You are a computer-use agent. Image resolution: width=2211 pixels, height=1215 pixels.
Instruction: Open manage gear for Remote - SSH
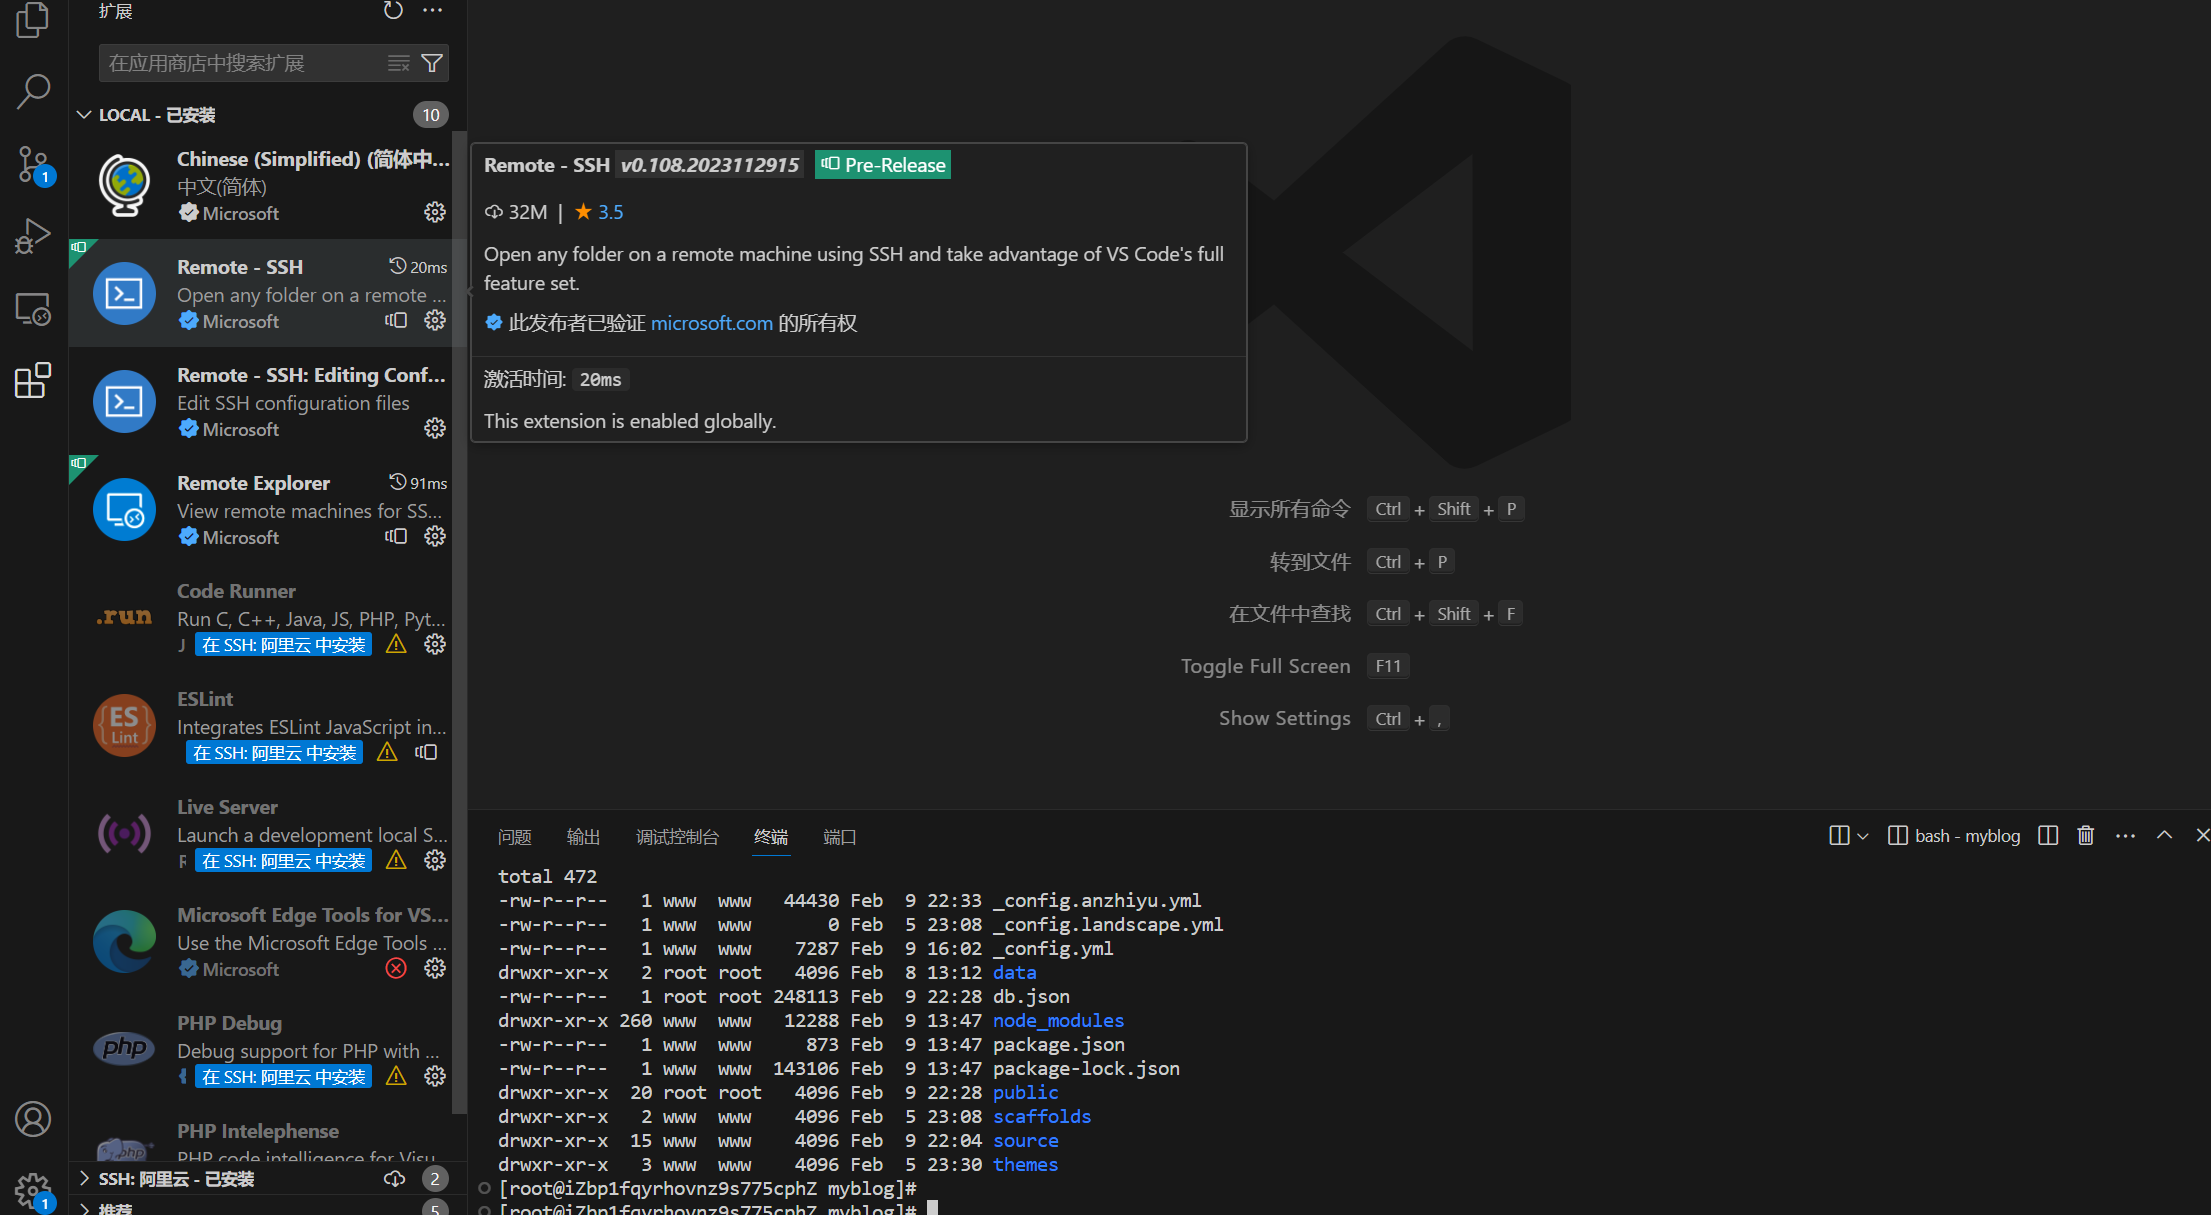[x=434, y=320]
